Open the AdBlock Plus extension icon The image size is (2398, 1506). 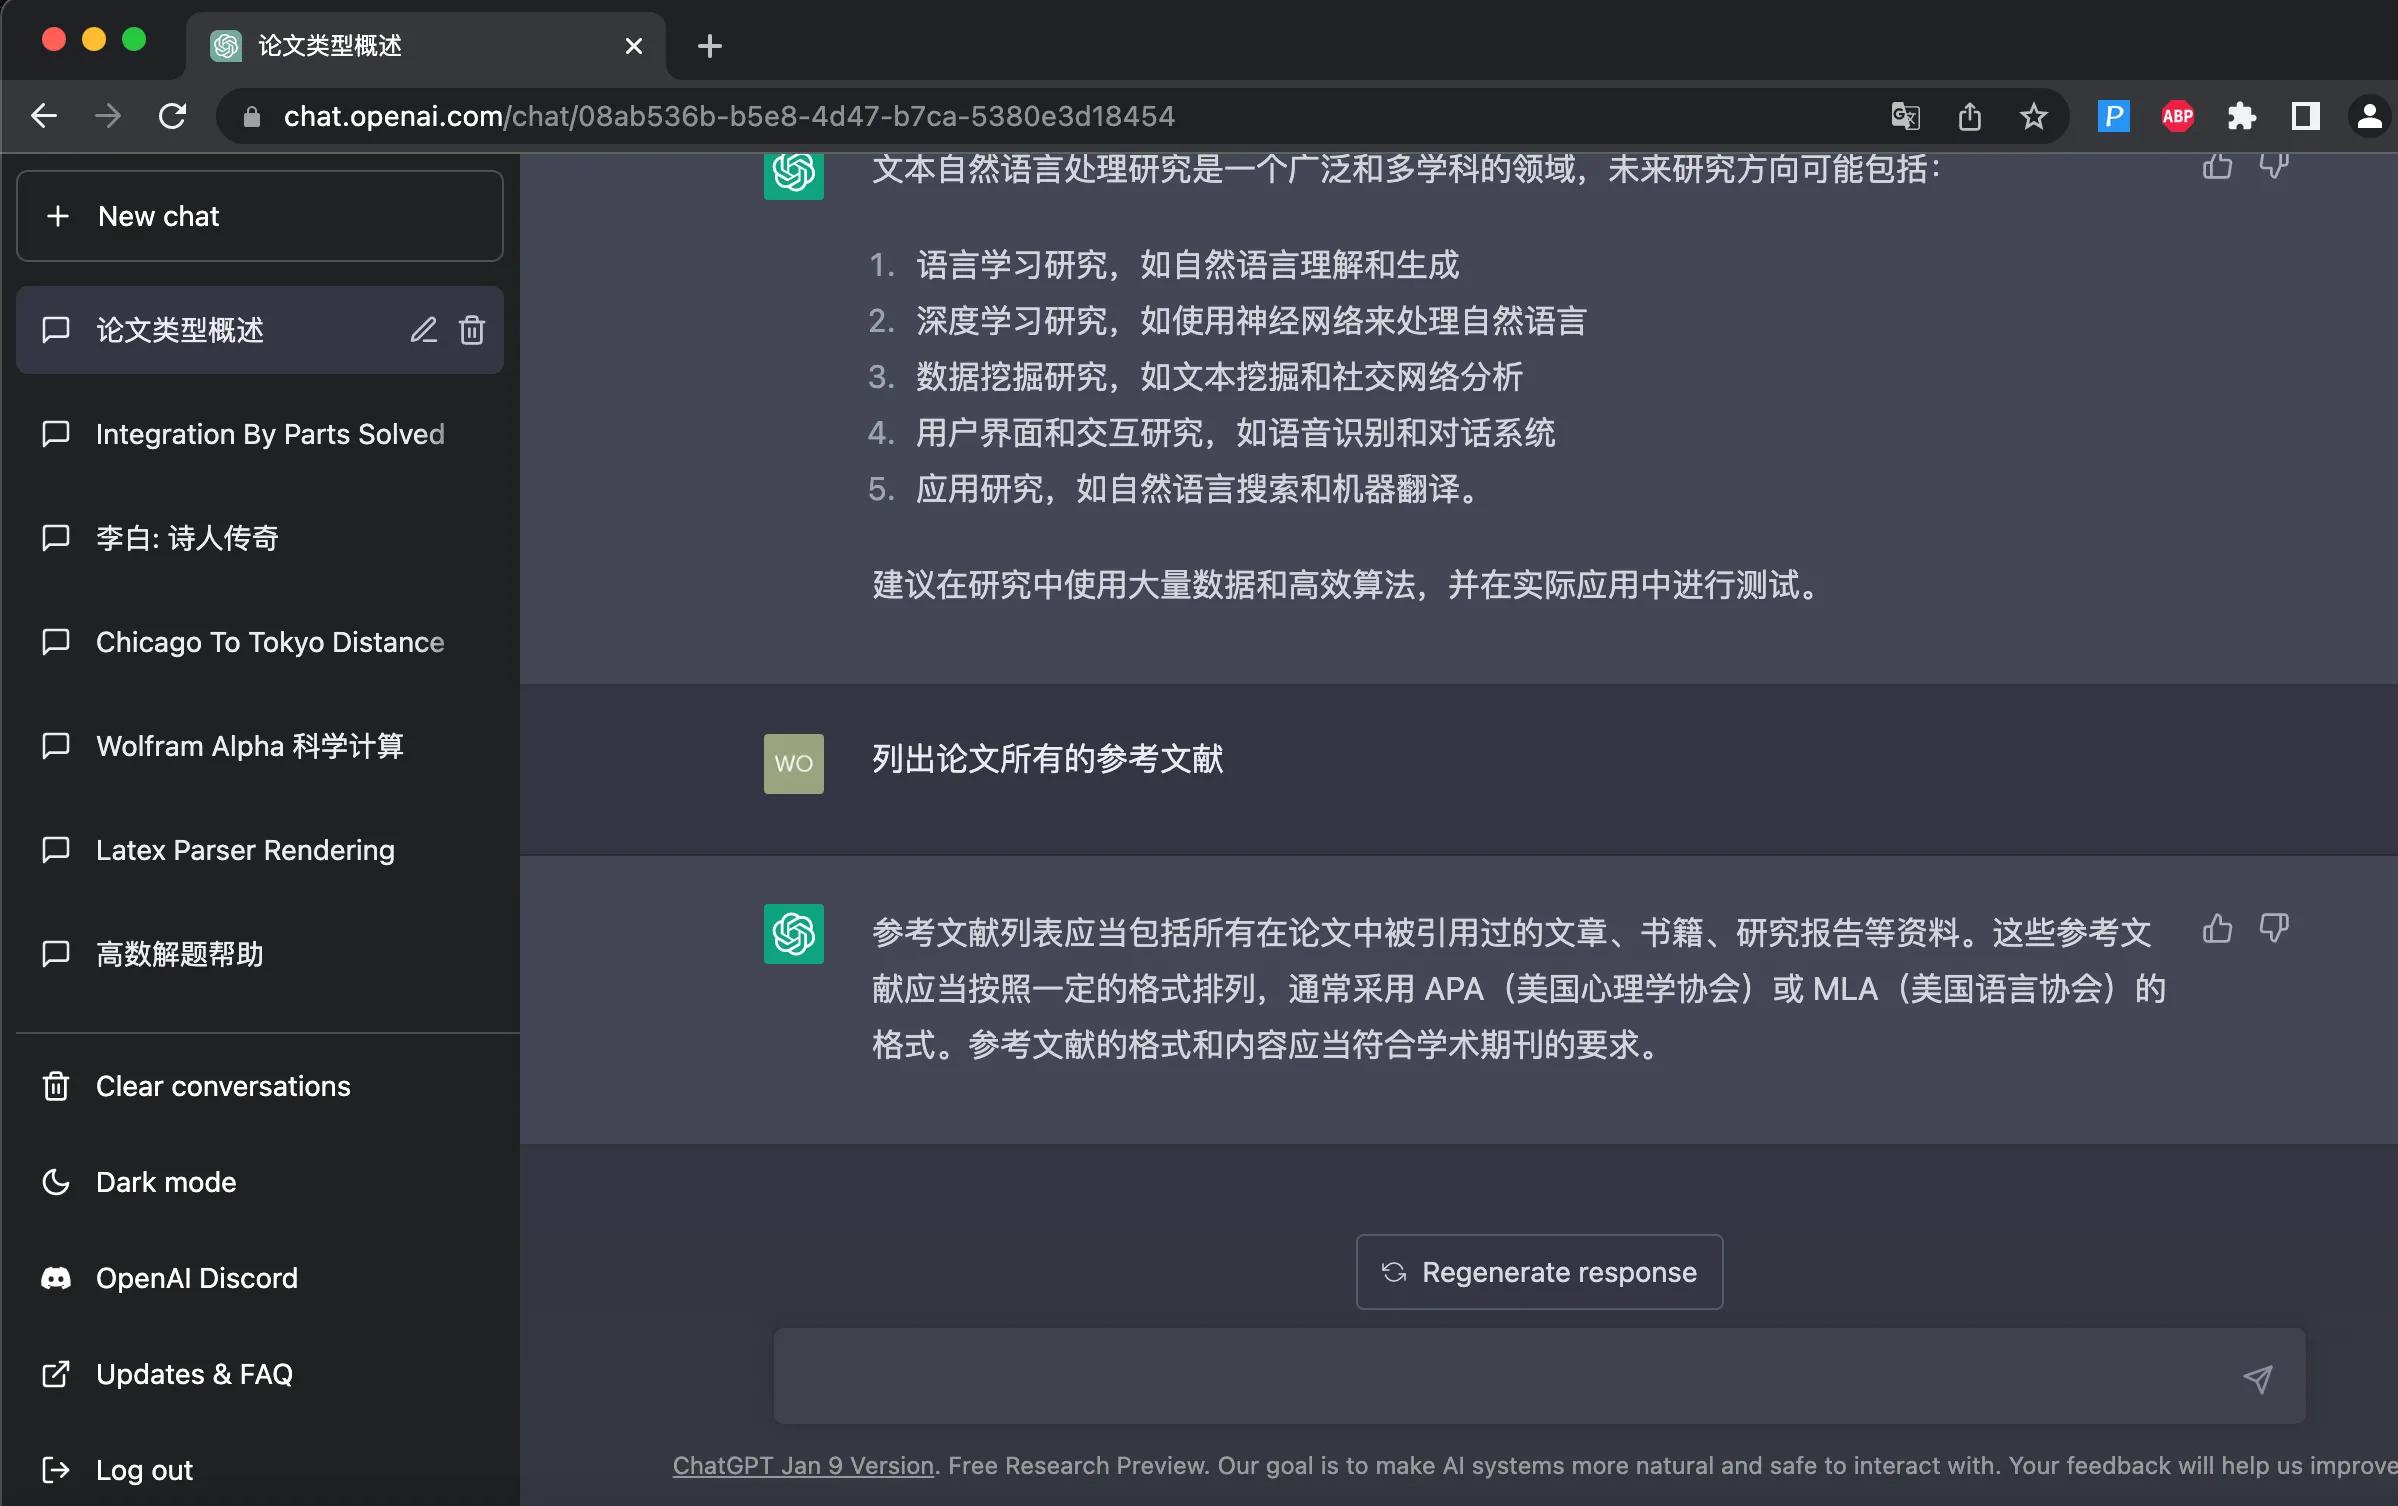click(x=2177, y=115)
